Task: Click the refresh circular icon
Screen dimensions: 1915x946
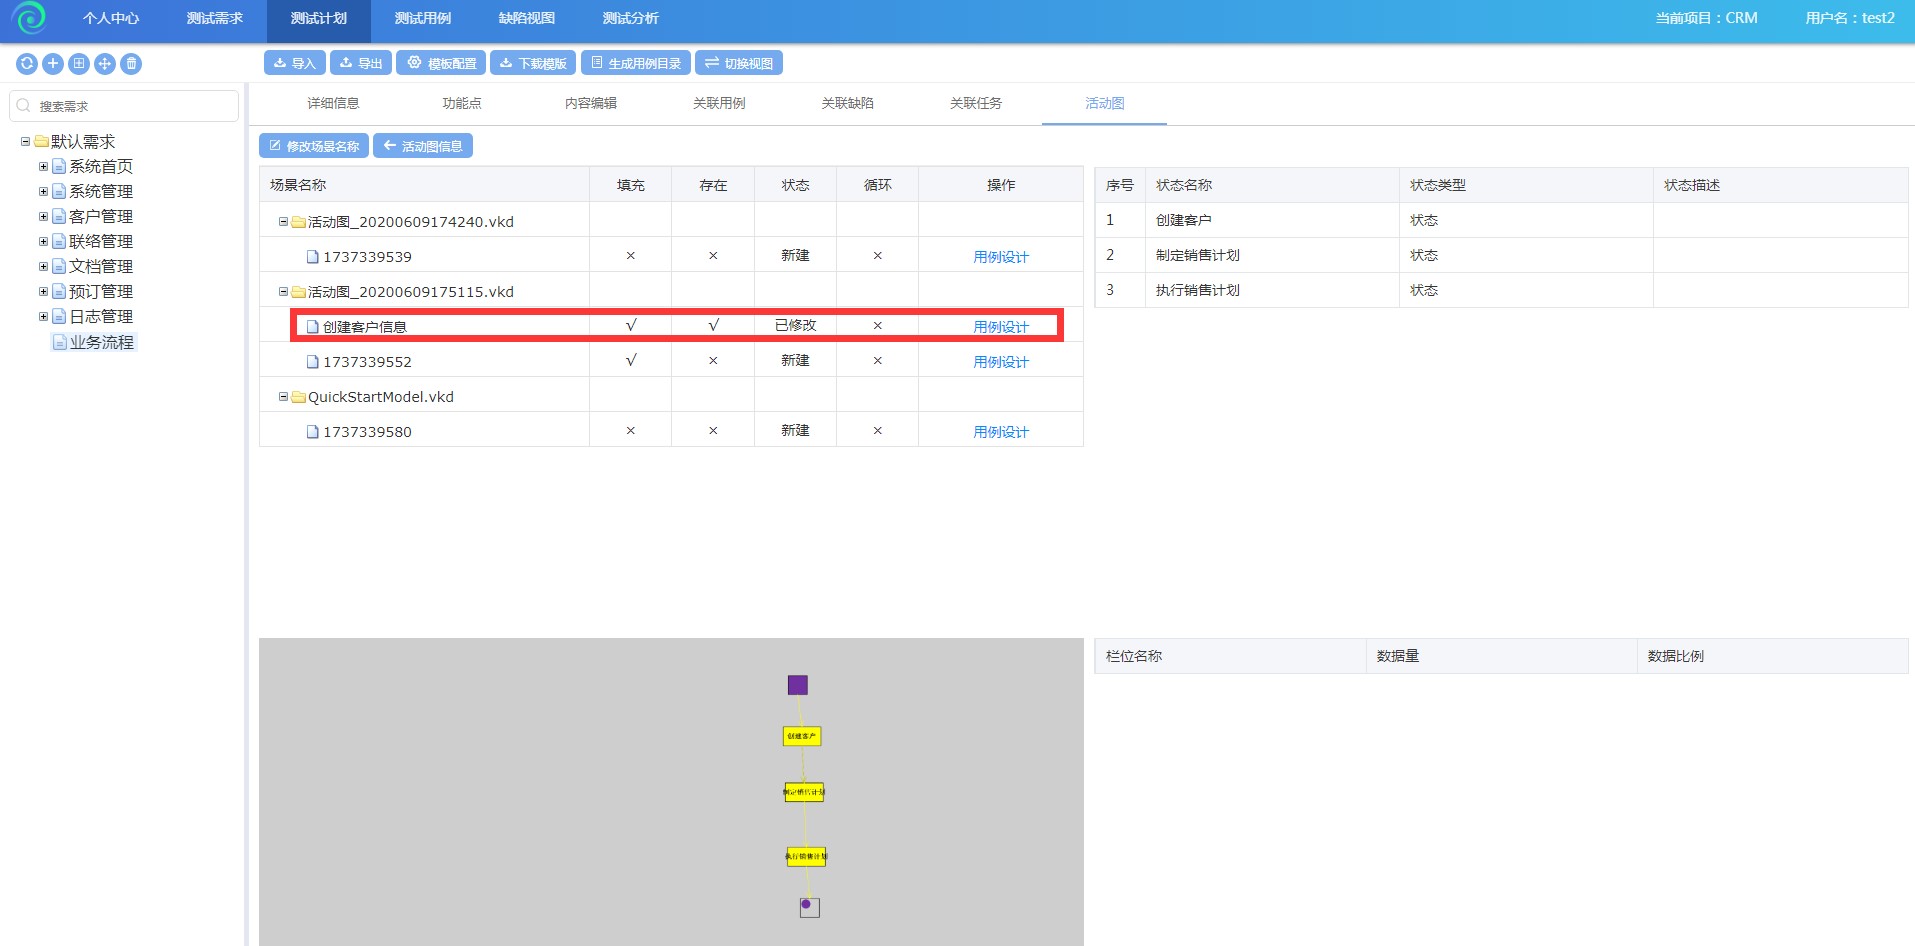Action: click(x=27, y=64)
